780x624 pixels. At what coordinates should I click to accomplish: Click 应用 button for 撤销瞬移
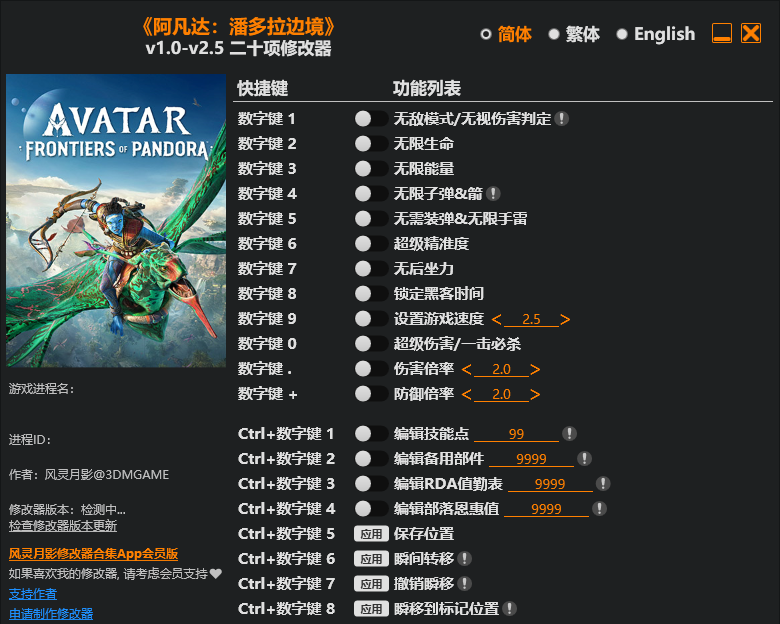(371, 583)
